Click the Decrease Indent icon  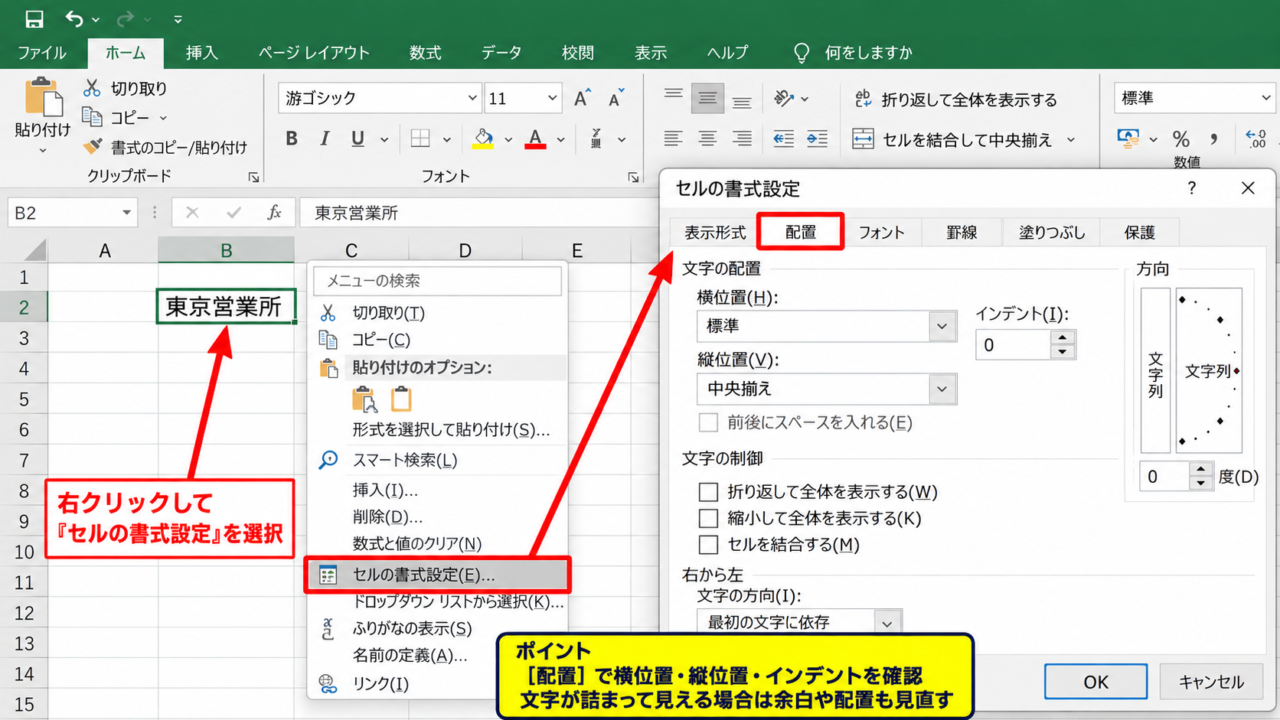(784, 139)
